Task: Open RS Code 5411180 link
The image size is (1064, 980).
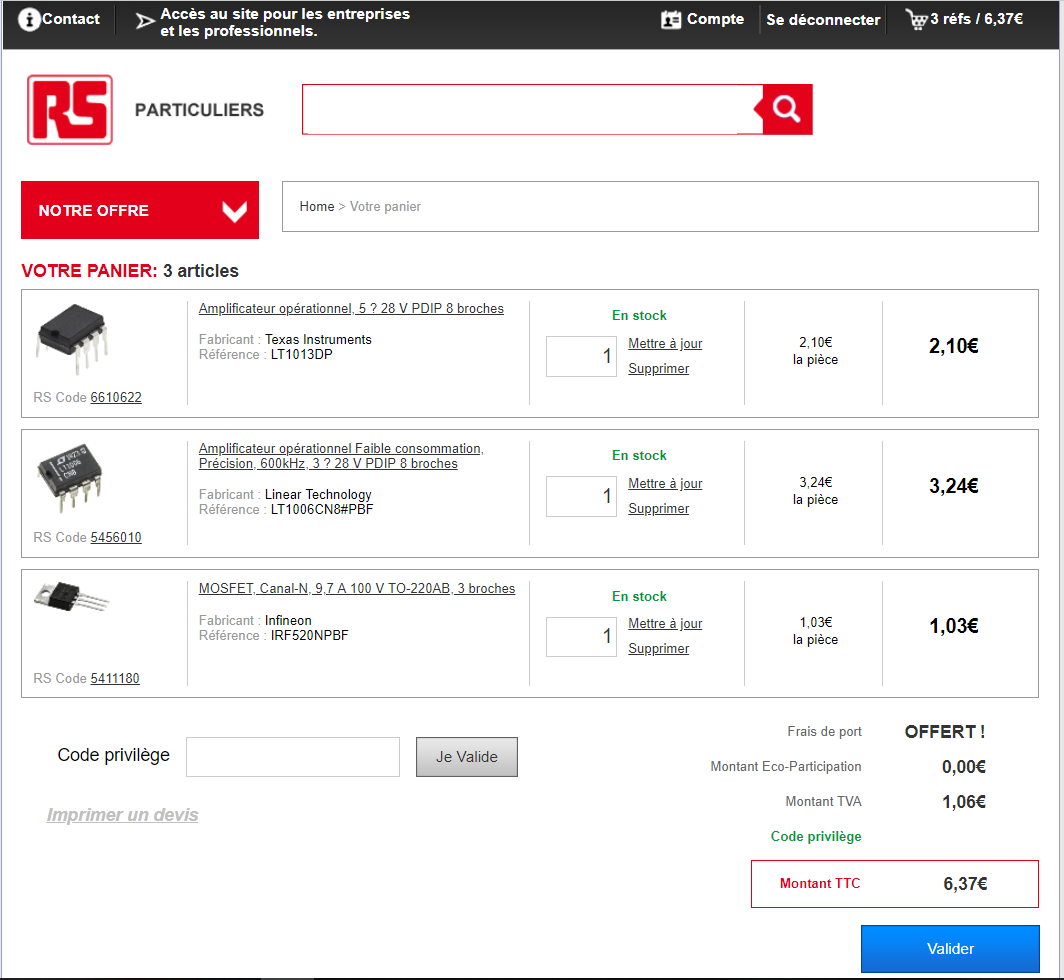Action: click(115, 678)
